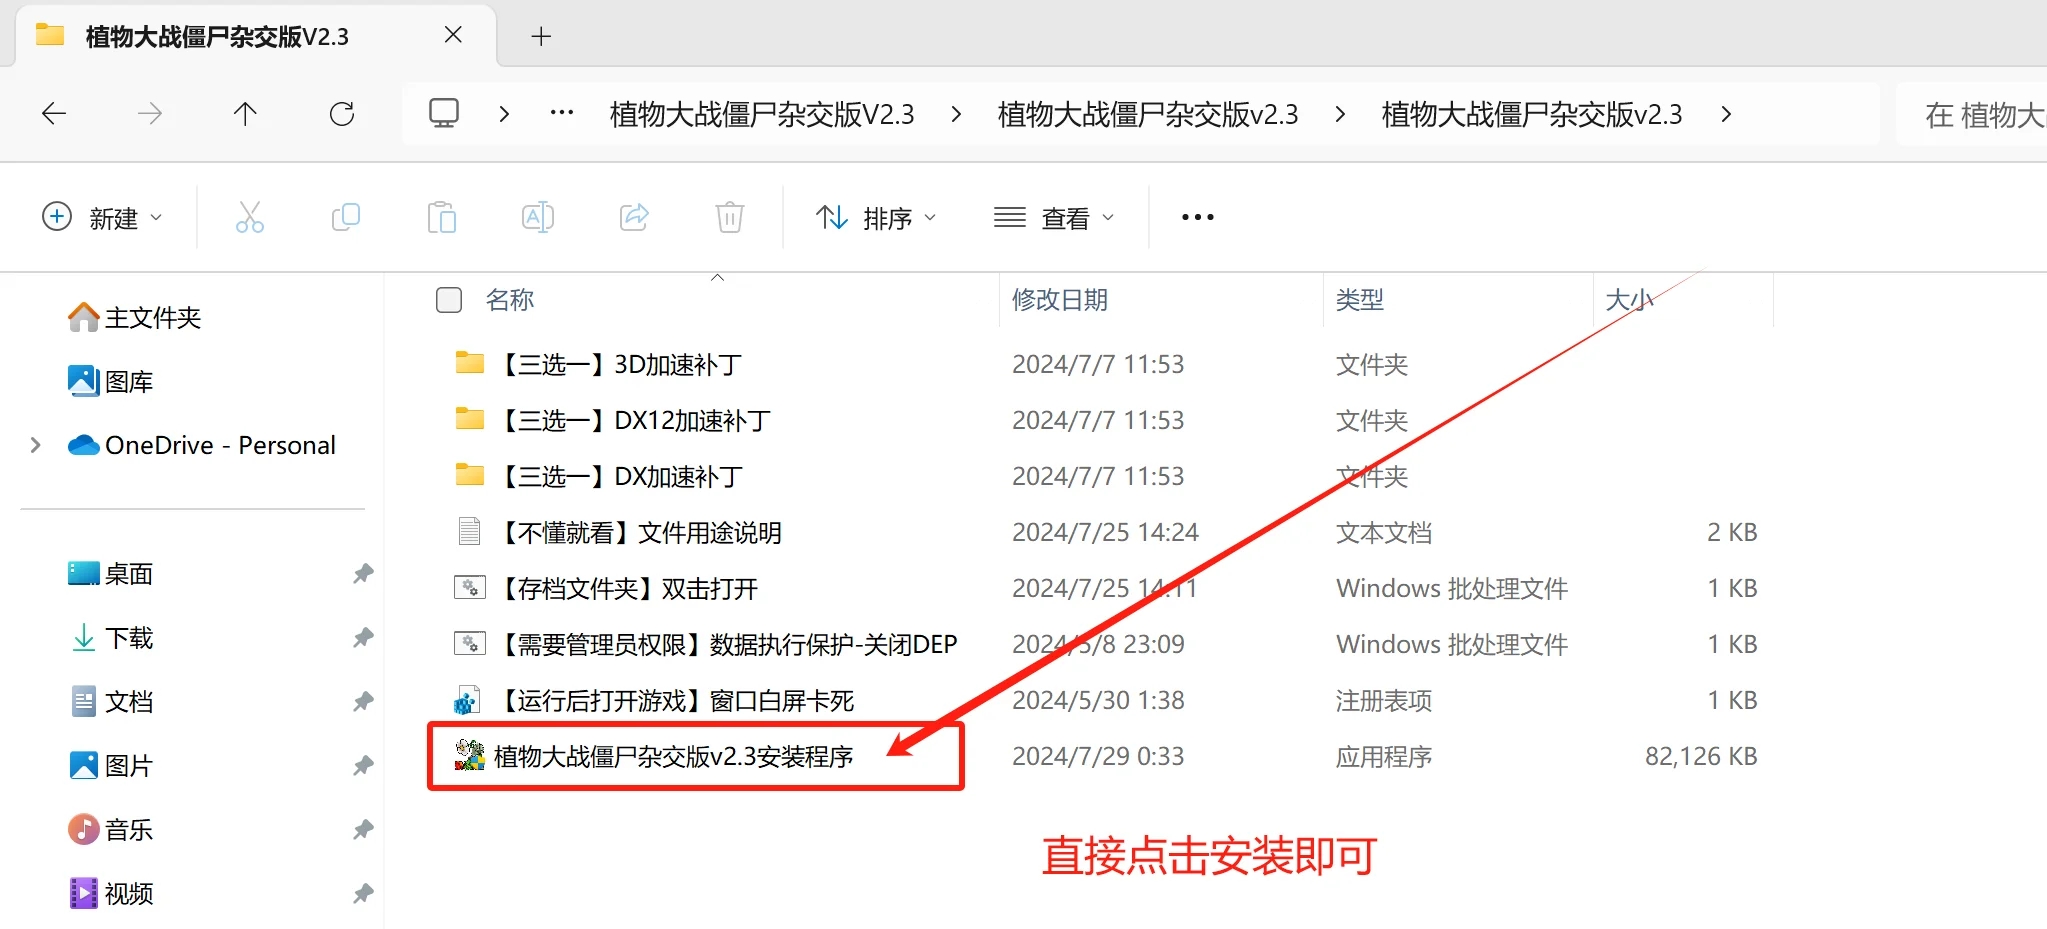2047x929 pixels.
Task: Click the last 植物大战僵尸杂交版v2.3 breadcrumb segment
Action: click(x=1532, y=114)
